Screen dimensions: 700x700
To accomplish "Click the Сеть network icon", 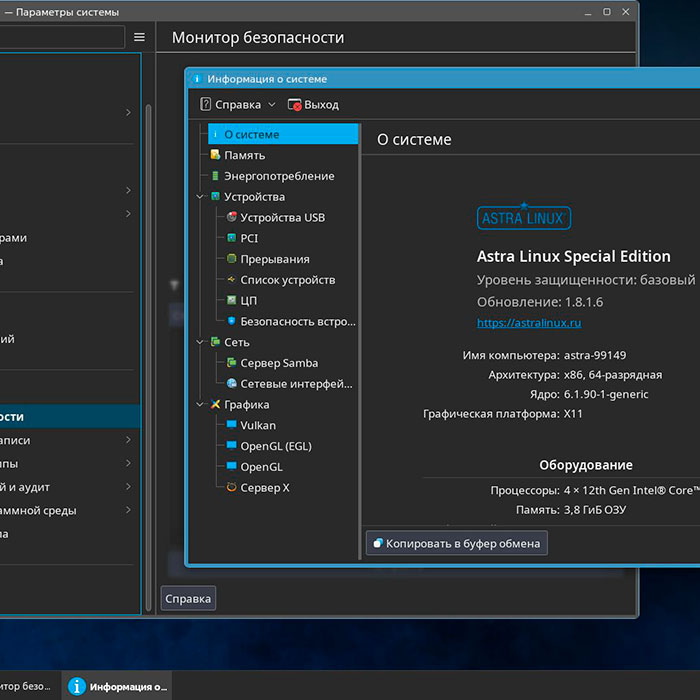I will (x=215, y=342).
